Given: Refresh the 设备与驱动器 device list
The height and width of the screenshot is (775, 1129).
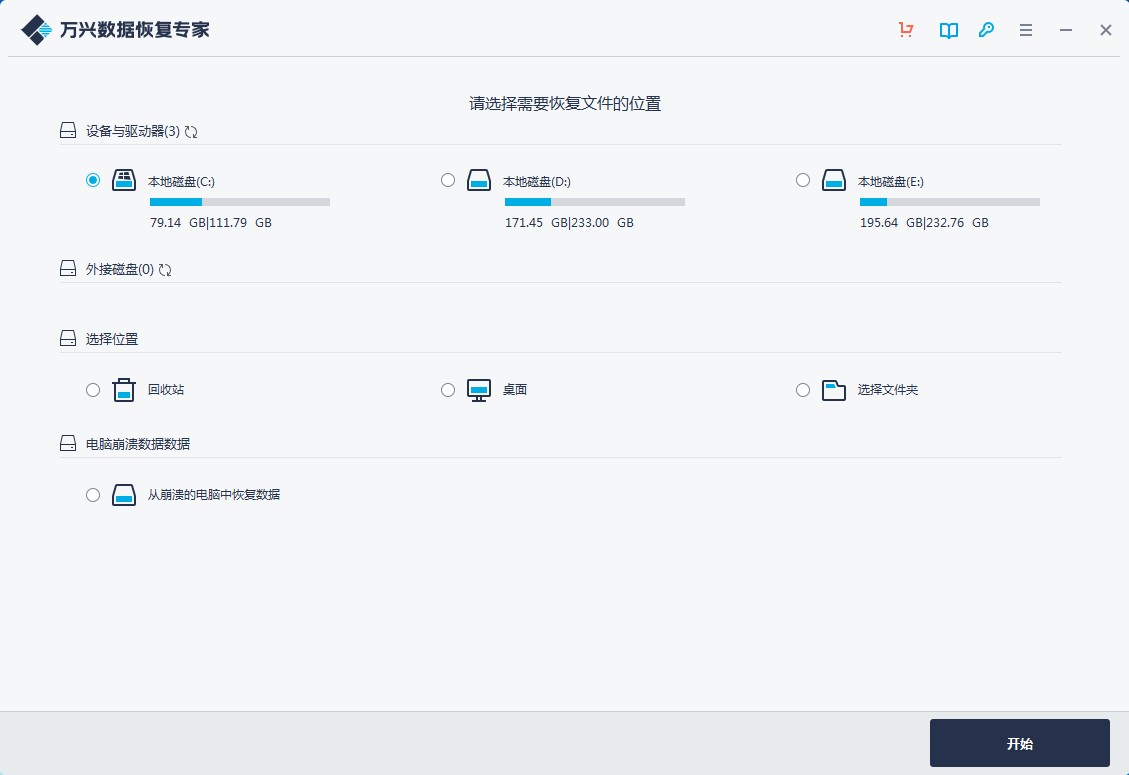Looking at the screenshot, I should coord(190,130).
